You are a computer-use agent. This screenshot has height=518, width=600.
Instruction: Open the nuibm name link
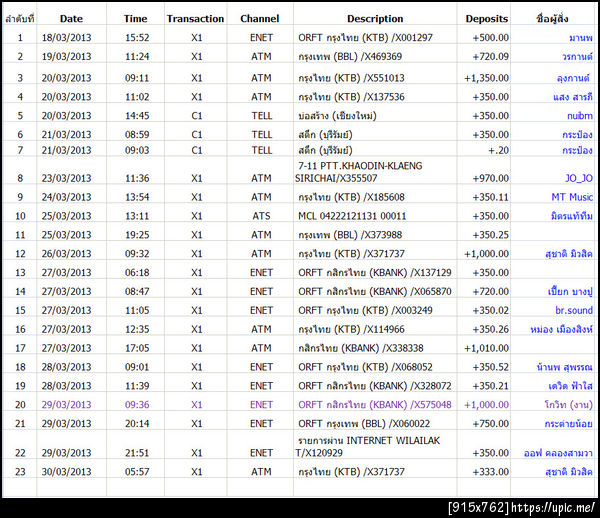pyautogui.click(x=580, y=116)
